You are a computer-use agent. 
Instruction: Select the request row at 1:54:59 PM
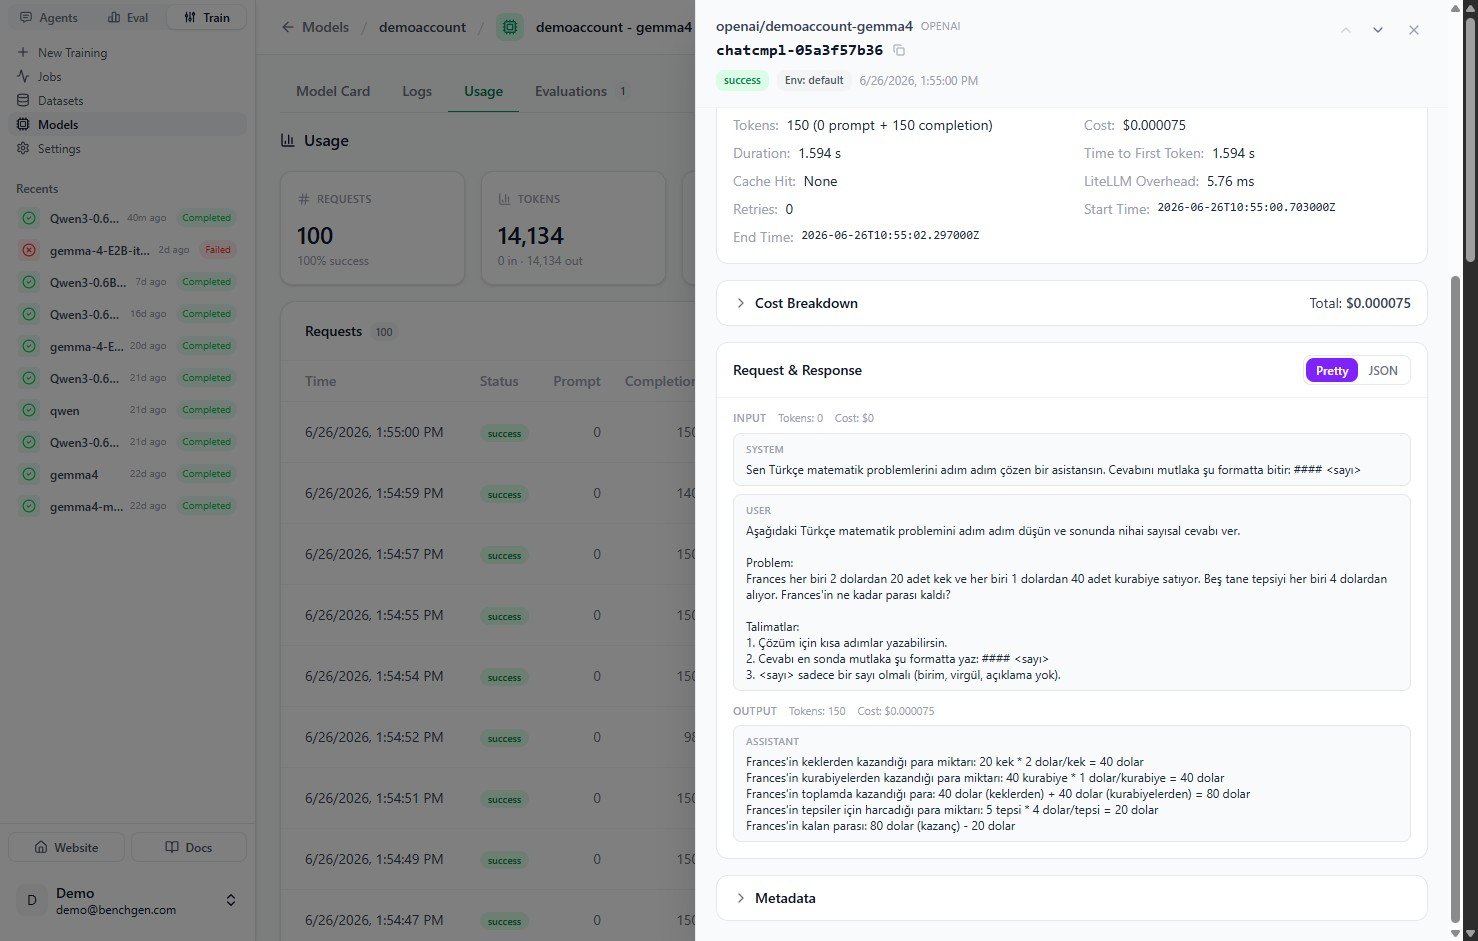[x=488, y=493]
